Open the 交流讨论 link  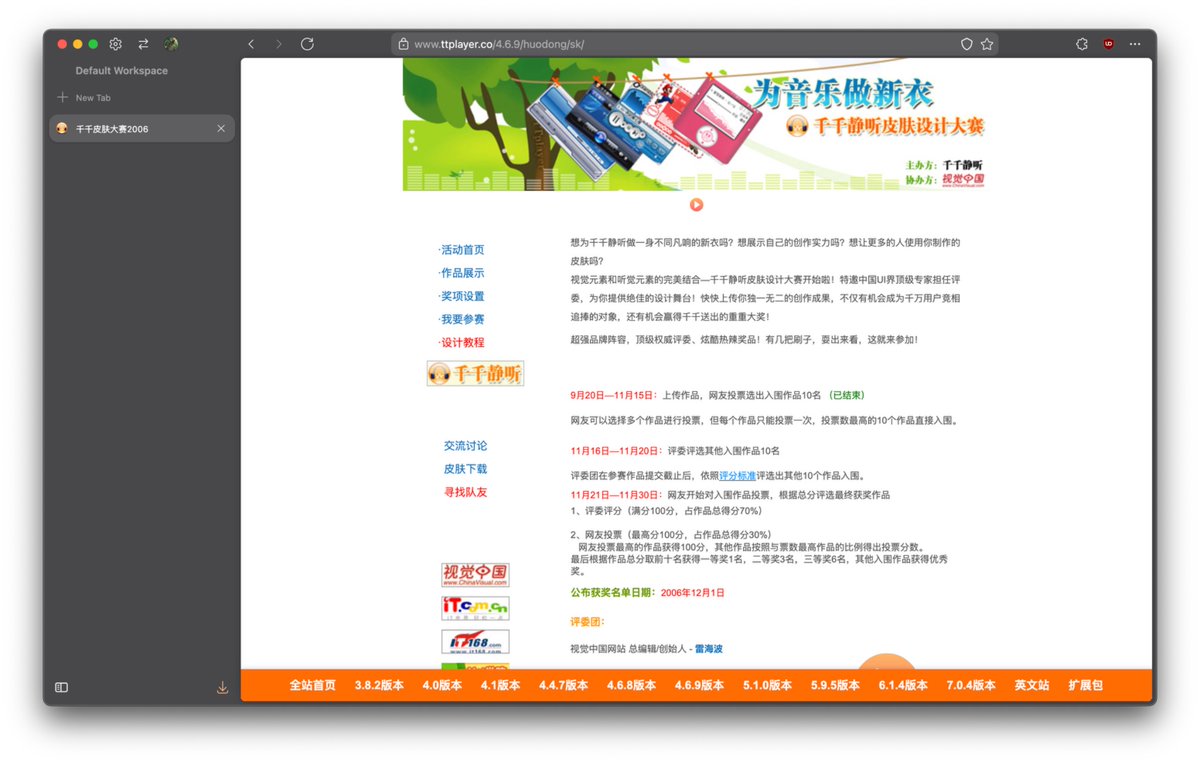466,446
